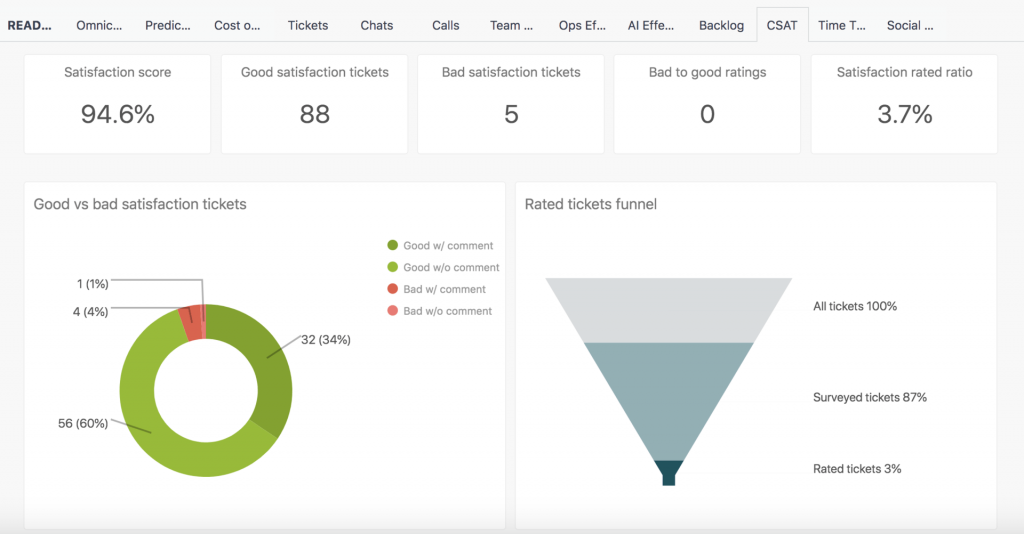Open the Satisfaction rated ratio 3.7% card

tap(904, 104)
